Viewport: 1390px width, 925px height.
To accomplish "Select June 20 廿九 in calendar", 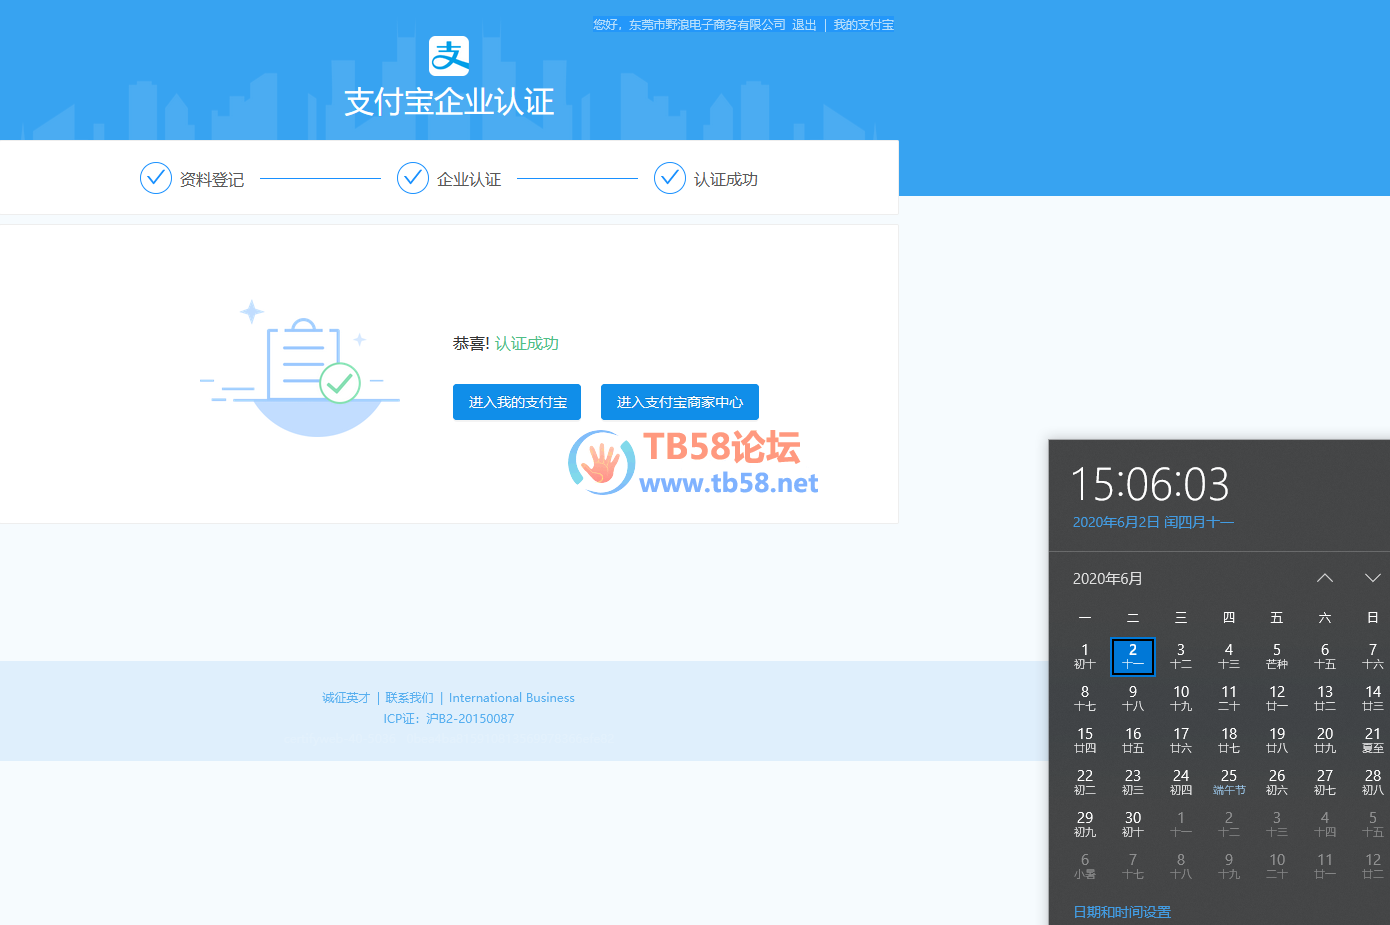I will point(1325,741).
